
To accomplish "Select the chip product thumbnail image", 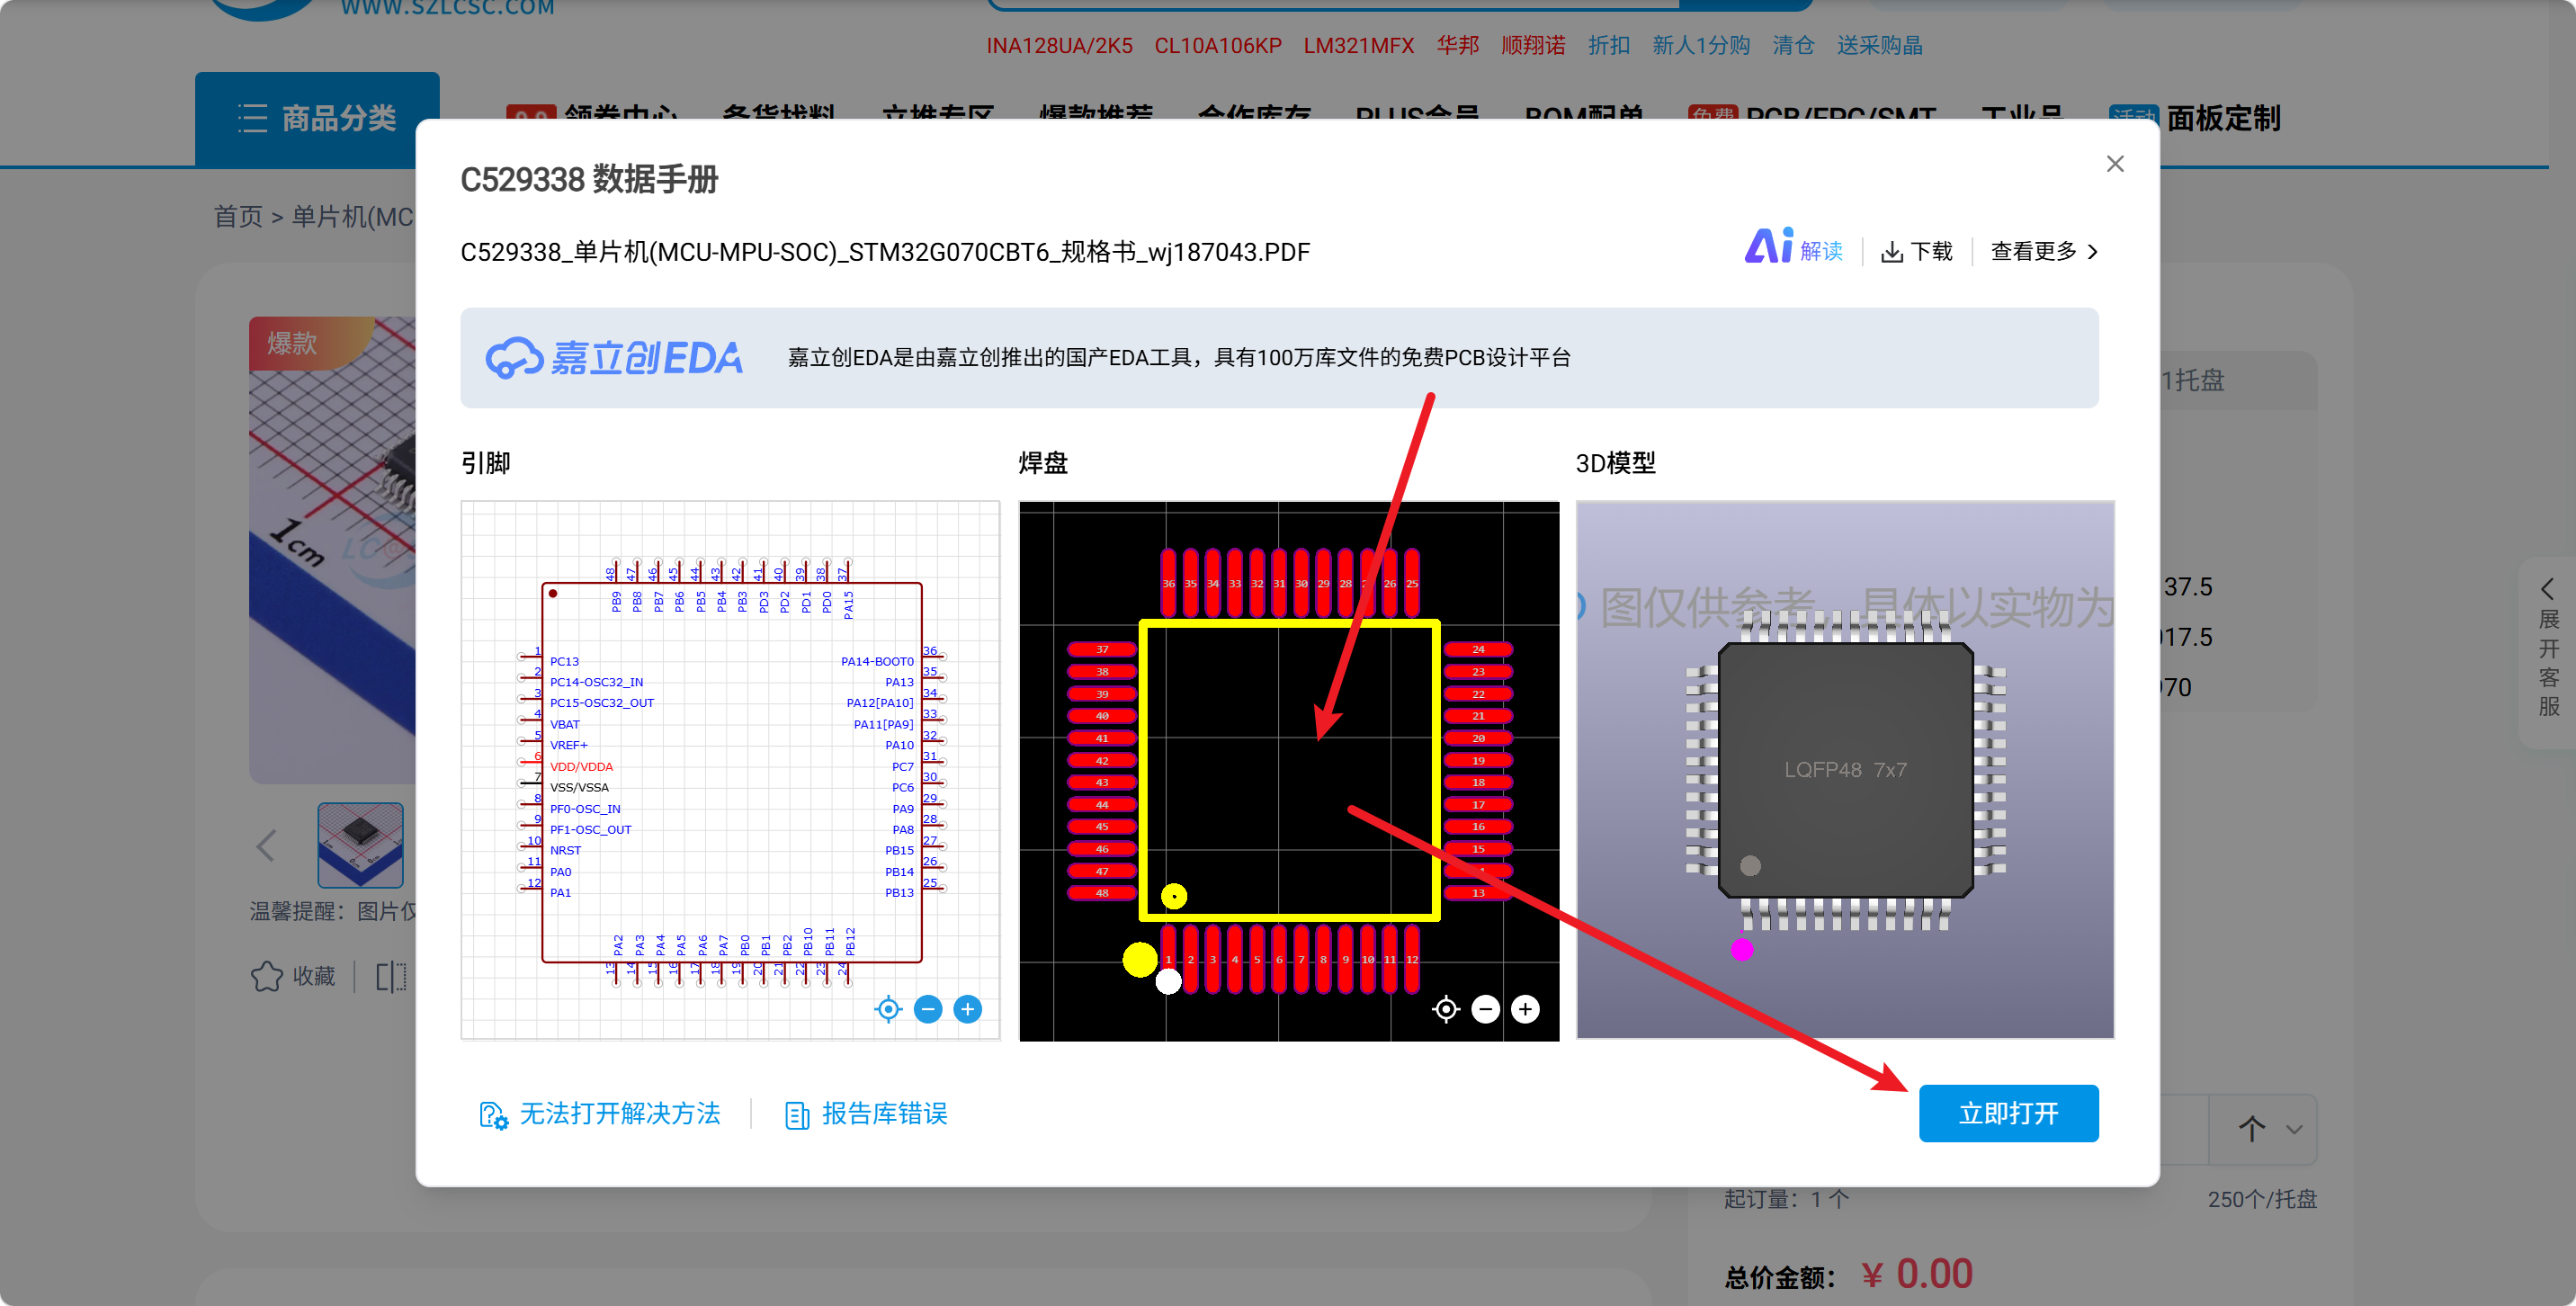I will pyautogui.click(x=360, y=845).
